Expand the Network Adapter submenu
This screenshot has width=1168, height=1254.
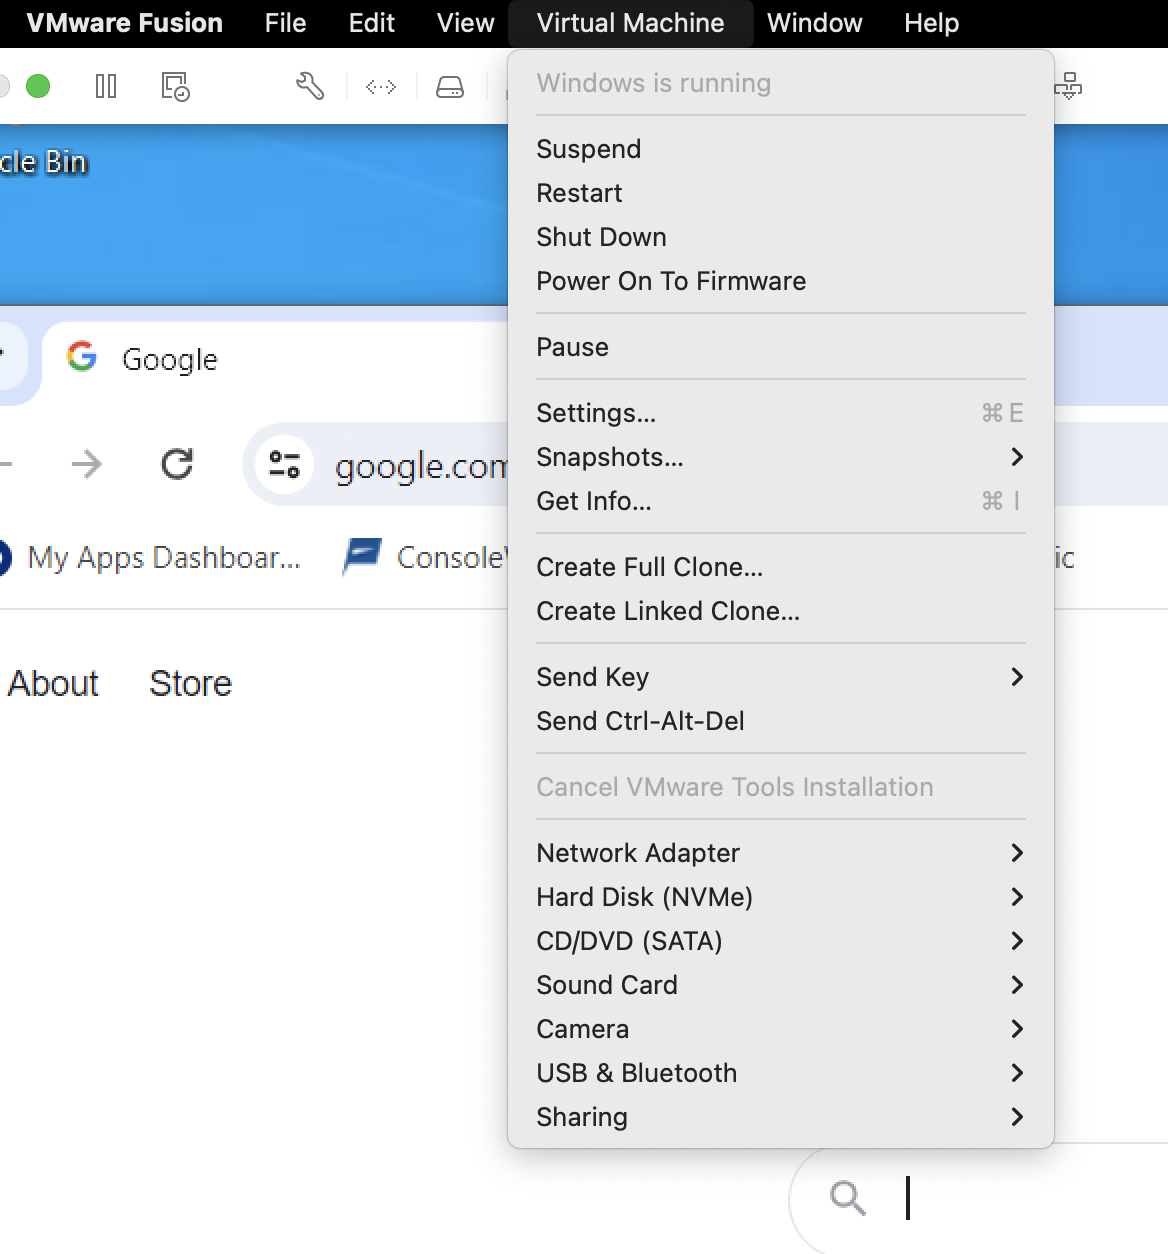tap(781, 853)
